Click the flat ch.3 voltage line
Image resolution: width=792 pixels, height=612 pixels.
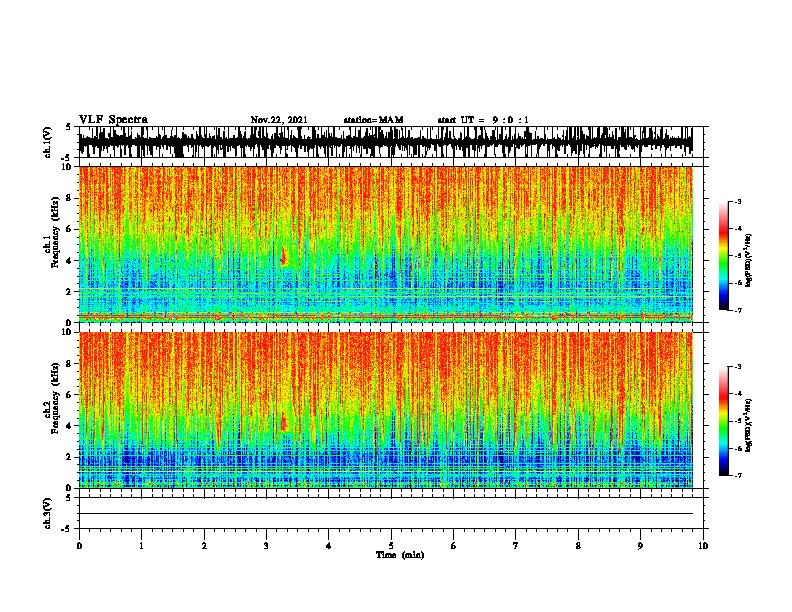coord(386,514)
